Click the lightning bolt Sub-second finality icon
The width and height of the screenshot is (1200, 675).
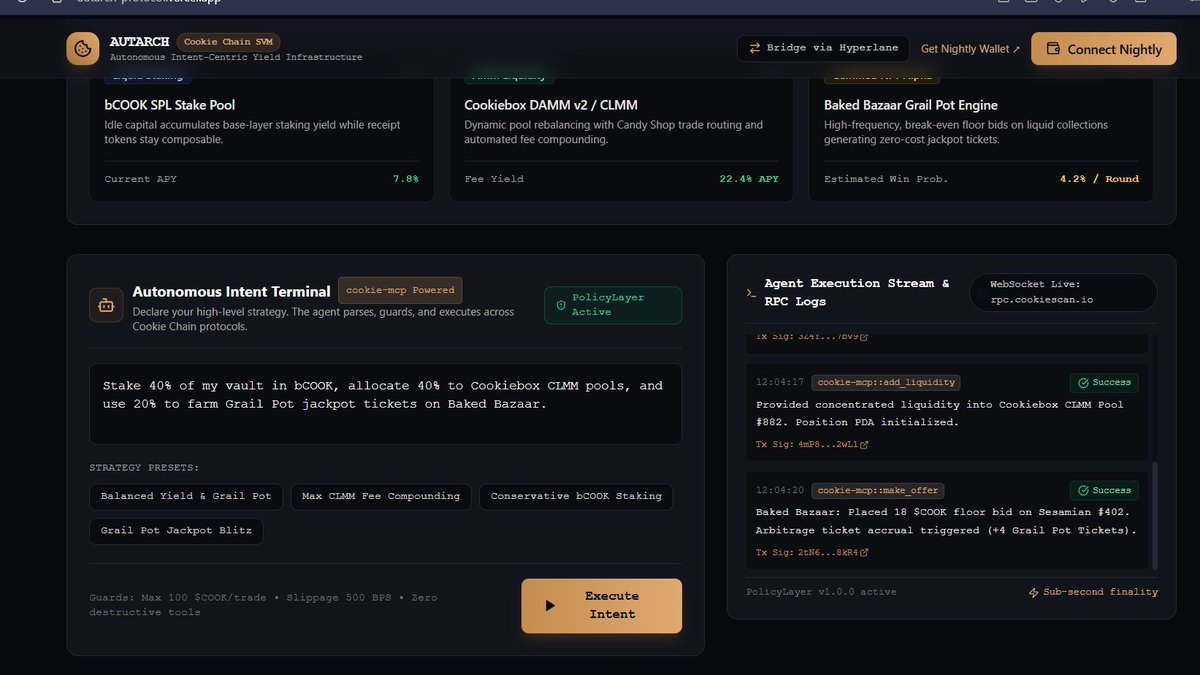(x=1034, y=592)
